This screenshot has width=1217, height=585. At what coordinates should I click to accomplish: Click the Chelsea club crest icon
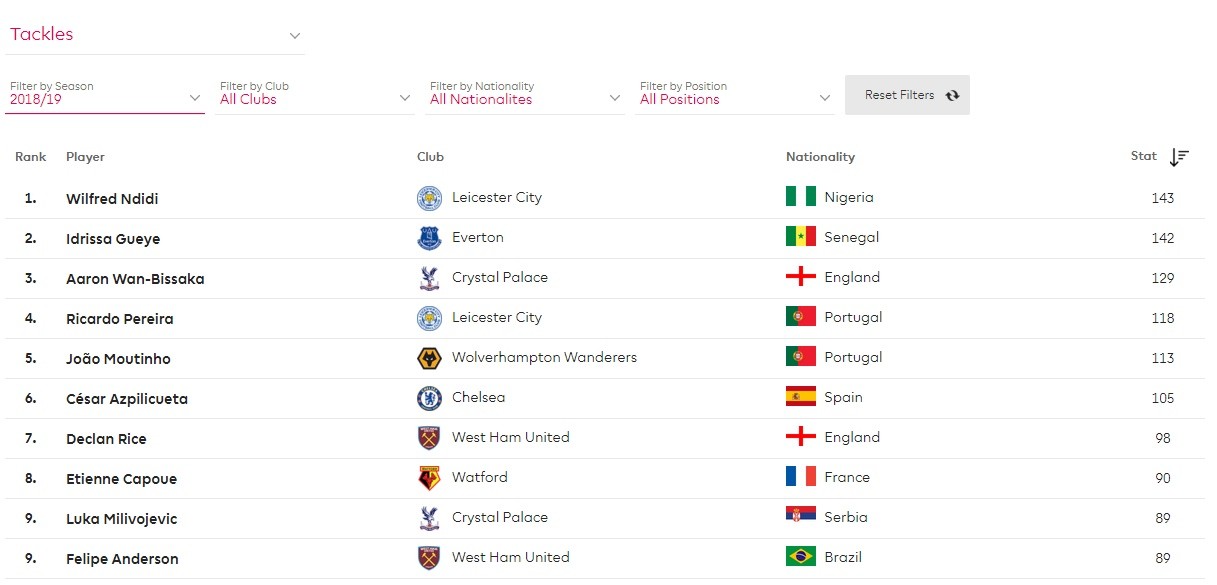click(429, 398)
